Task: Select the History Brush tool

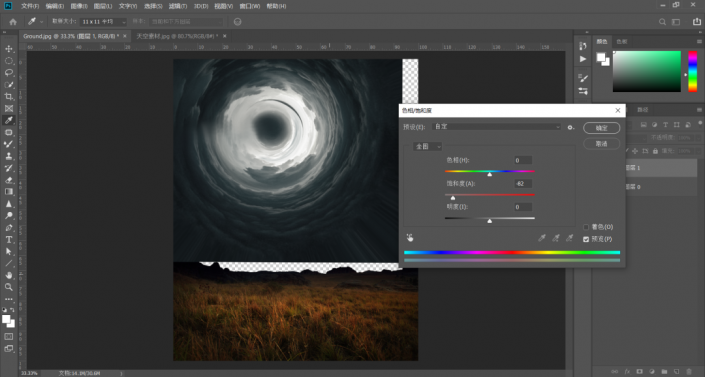Action: coord(9,168)
